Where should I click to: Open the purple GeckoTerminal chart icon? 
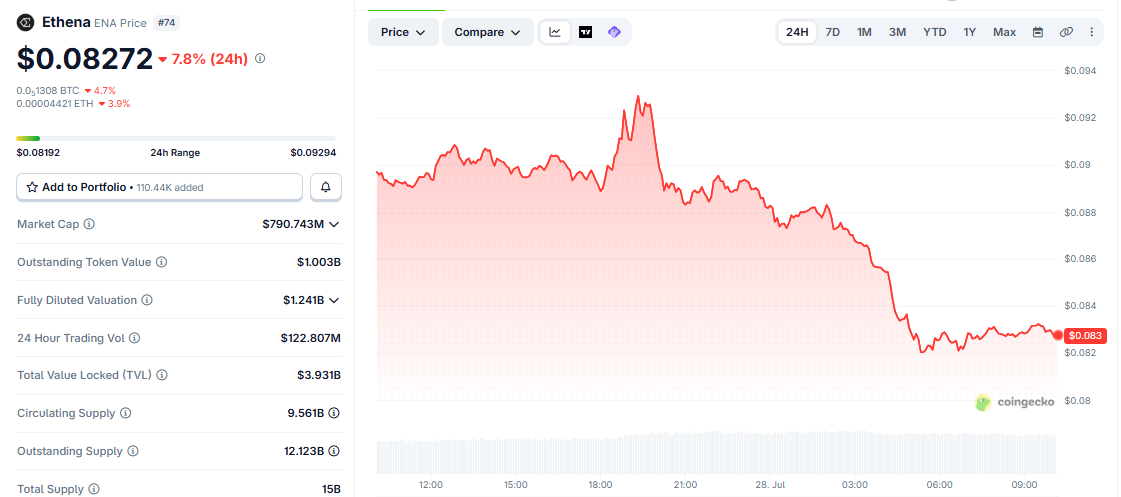point(614,32)
